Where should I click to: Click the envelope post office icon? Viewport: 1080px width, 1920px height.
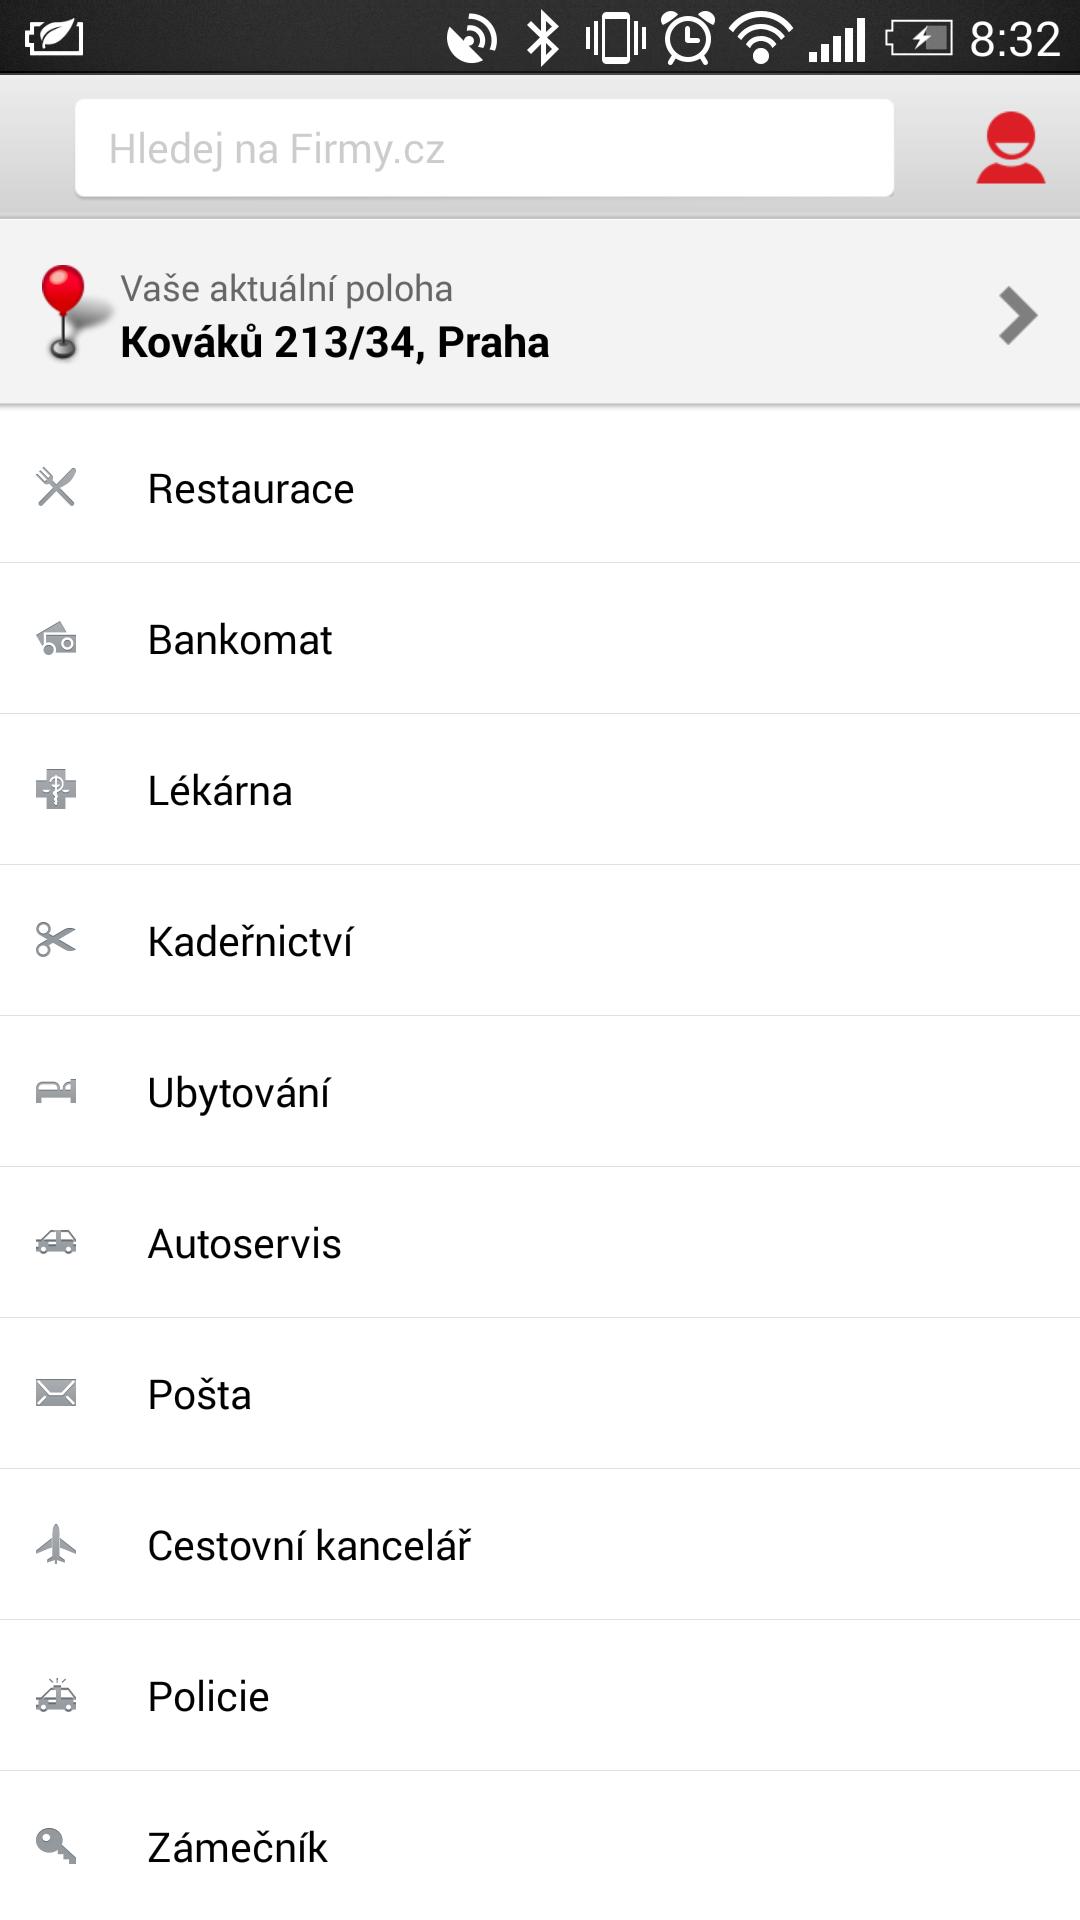tap(56, 1393)
